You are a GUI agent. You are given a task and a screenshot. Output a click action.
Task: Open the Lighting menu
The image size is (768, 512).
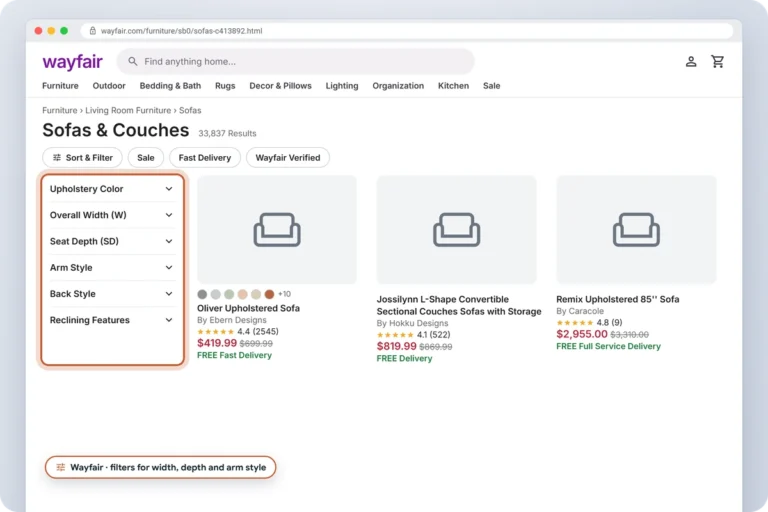[x=342, y=86]
